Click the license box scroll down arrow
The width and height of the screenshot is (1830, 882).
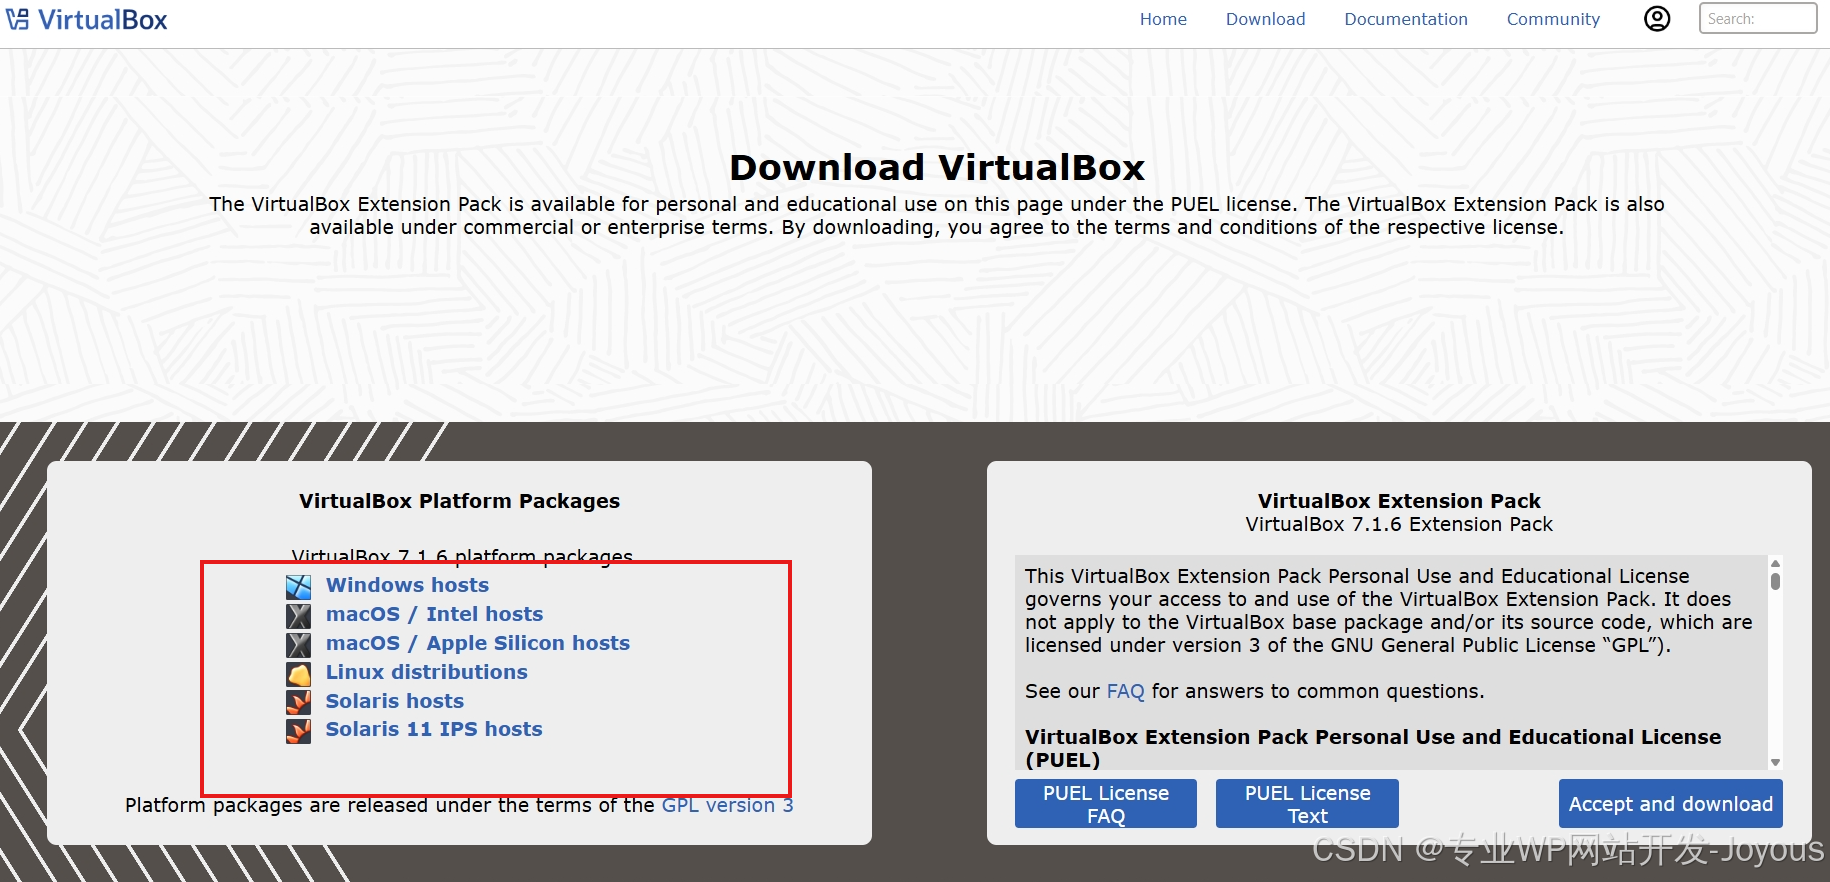point(1775,762)
